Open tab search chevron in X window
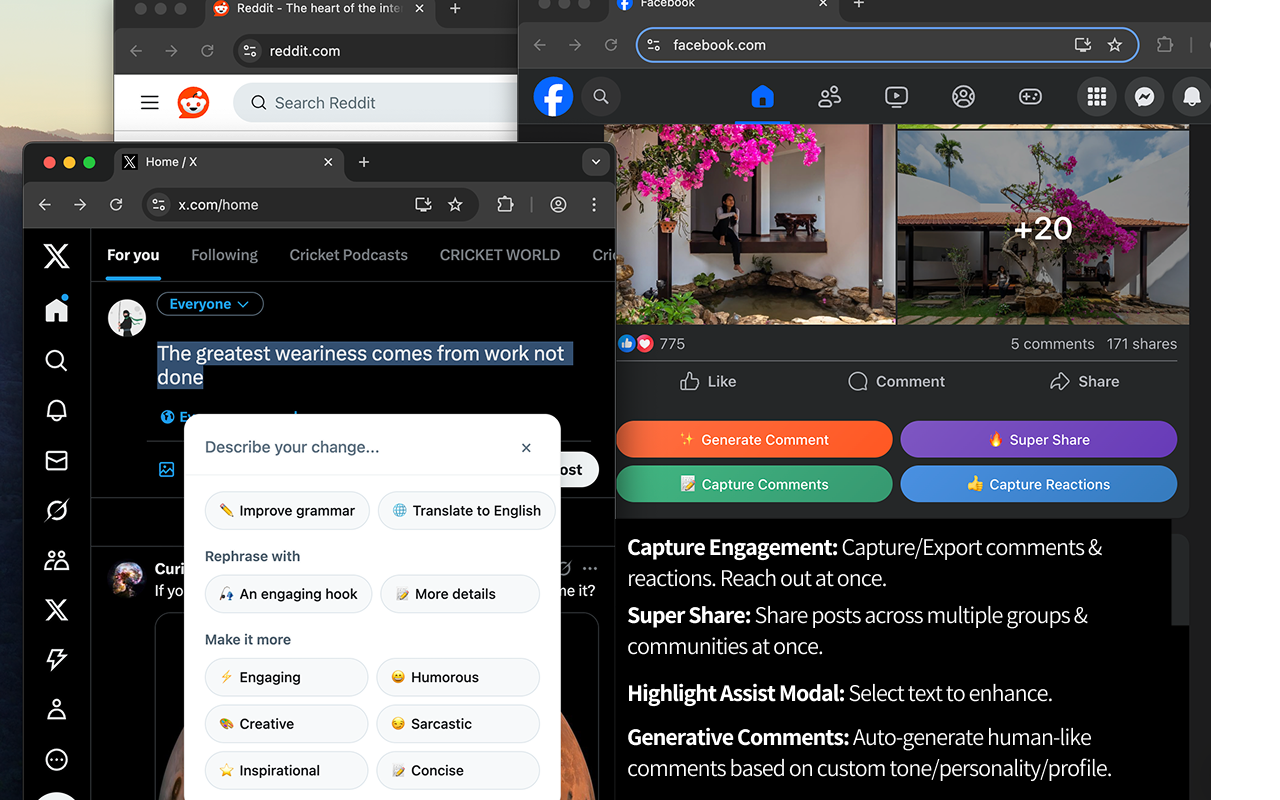 pyautogui.click(x=596, y=162)
